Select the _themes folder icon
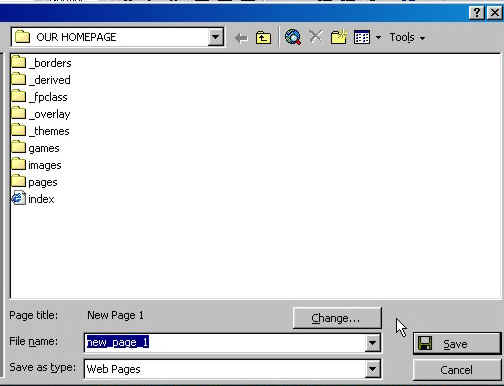 (19, 130)
